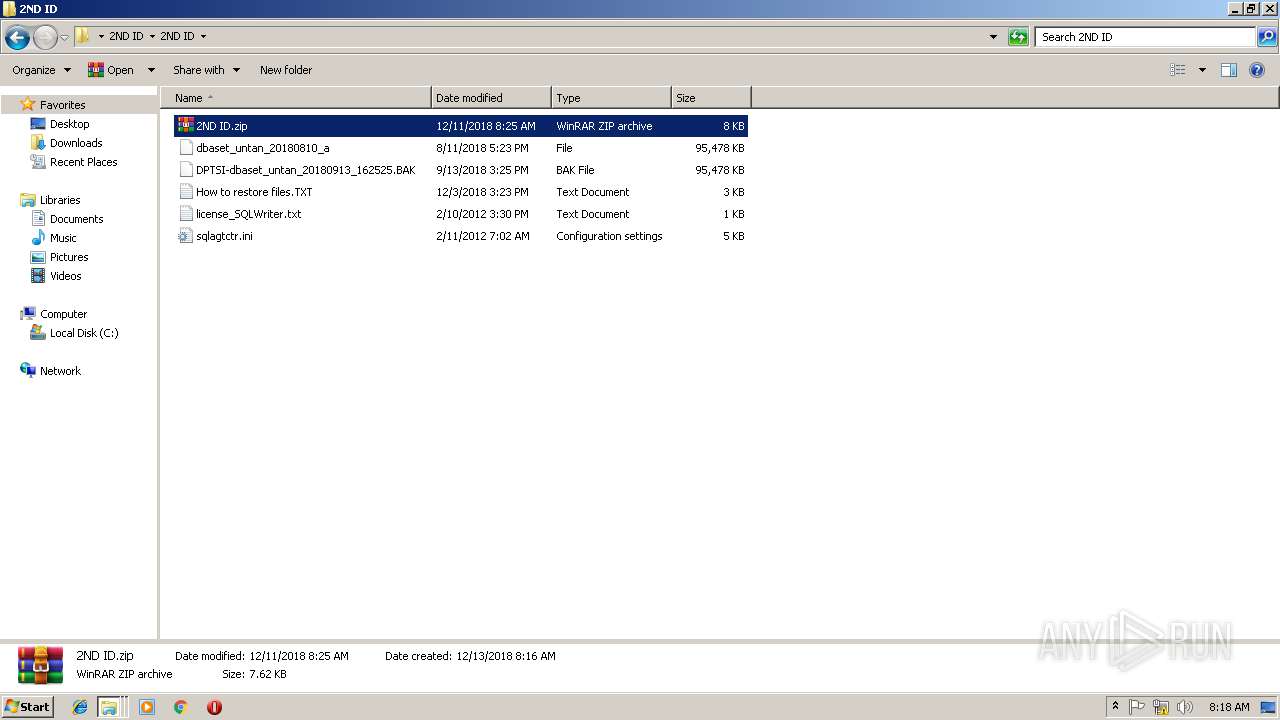Go back using the Back arrow button

tap(16, 37)
